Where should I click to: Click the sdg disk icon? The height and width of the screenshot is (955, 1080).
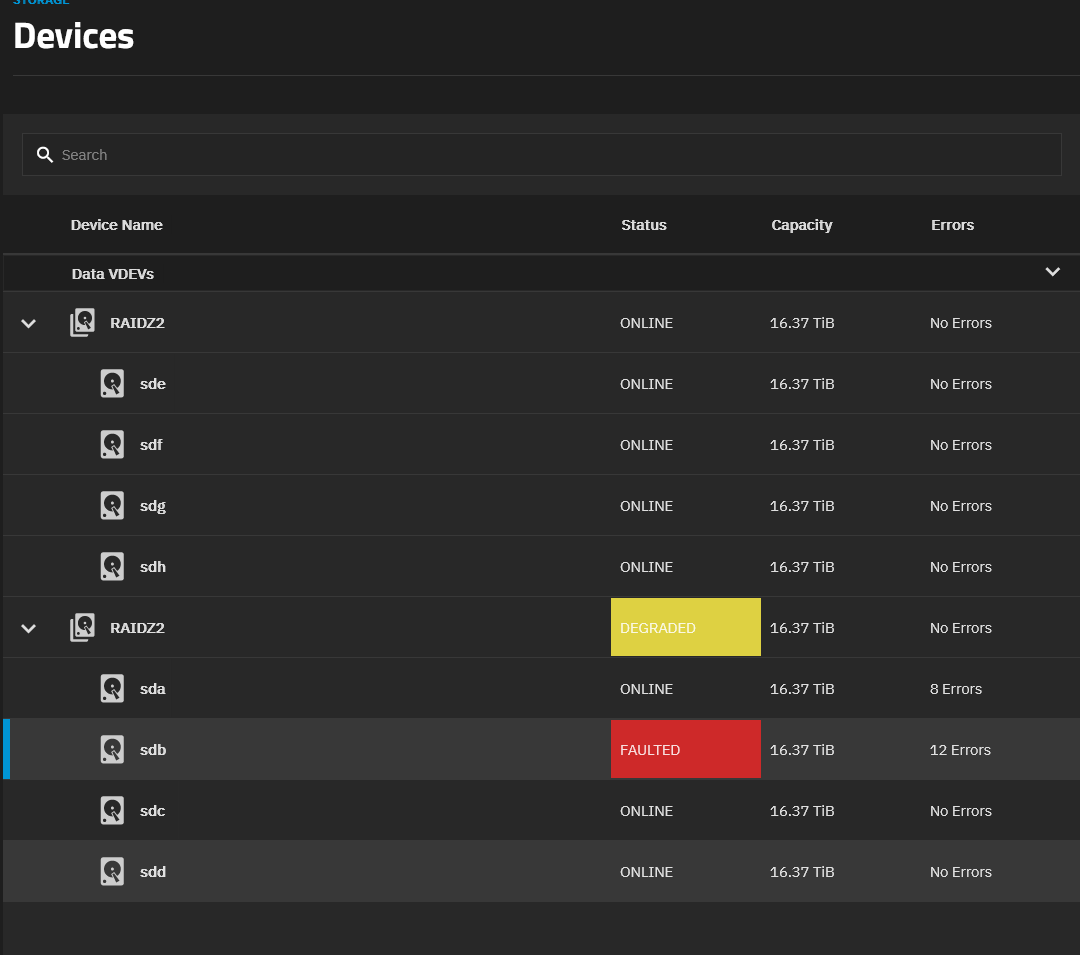[112, 505]
